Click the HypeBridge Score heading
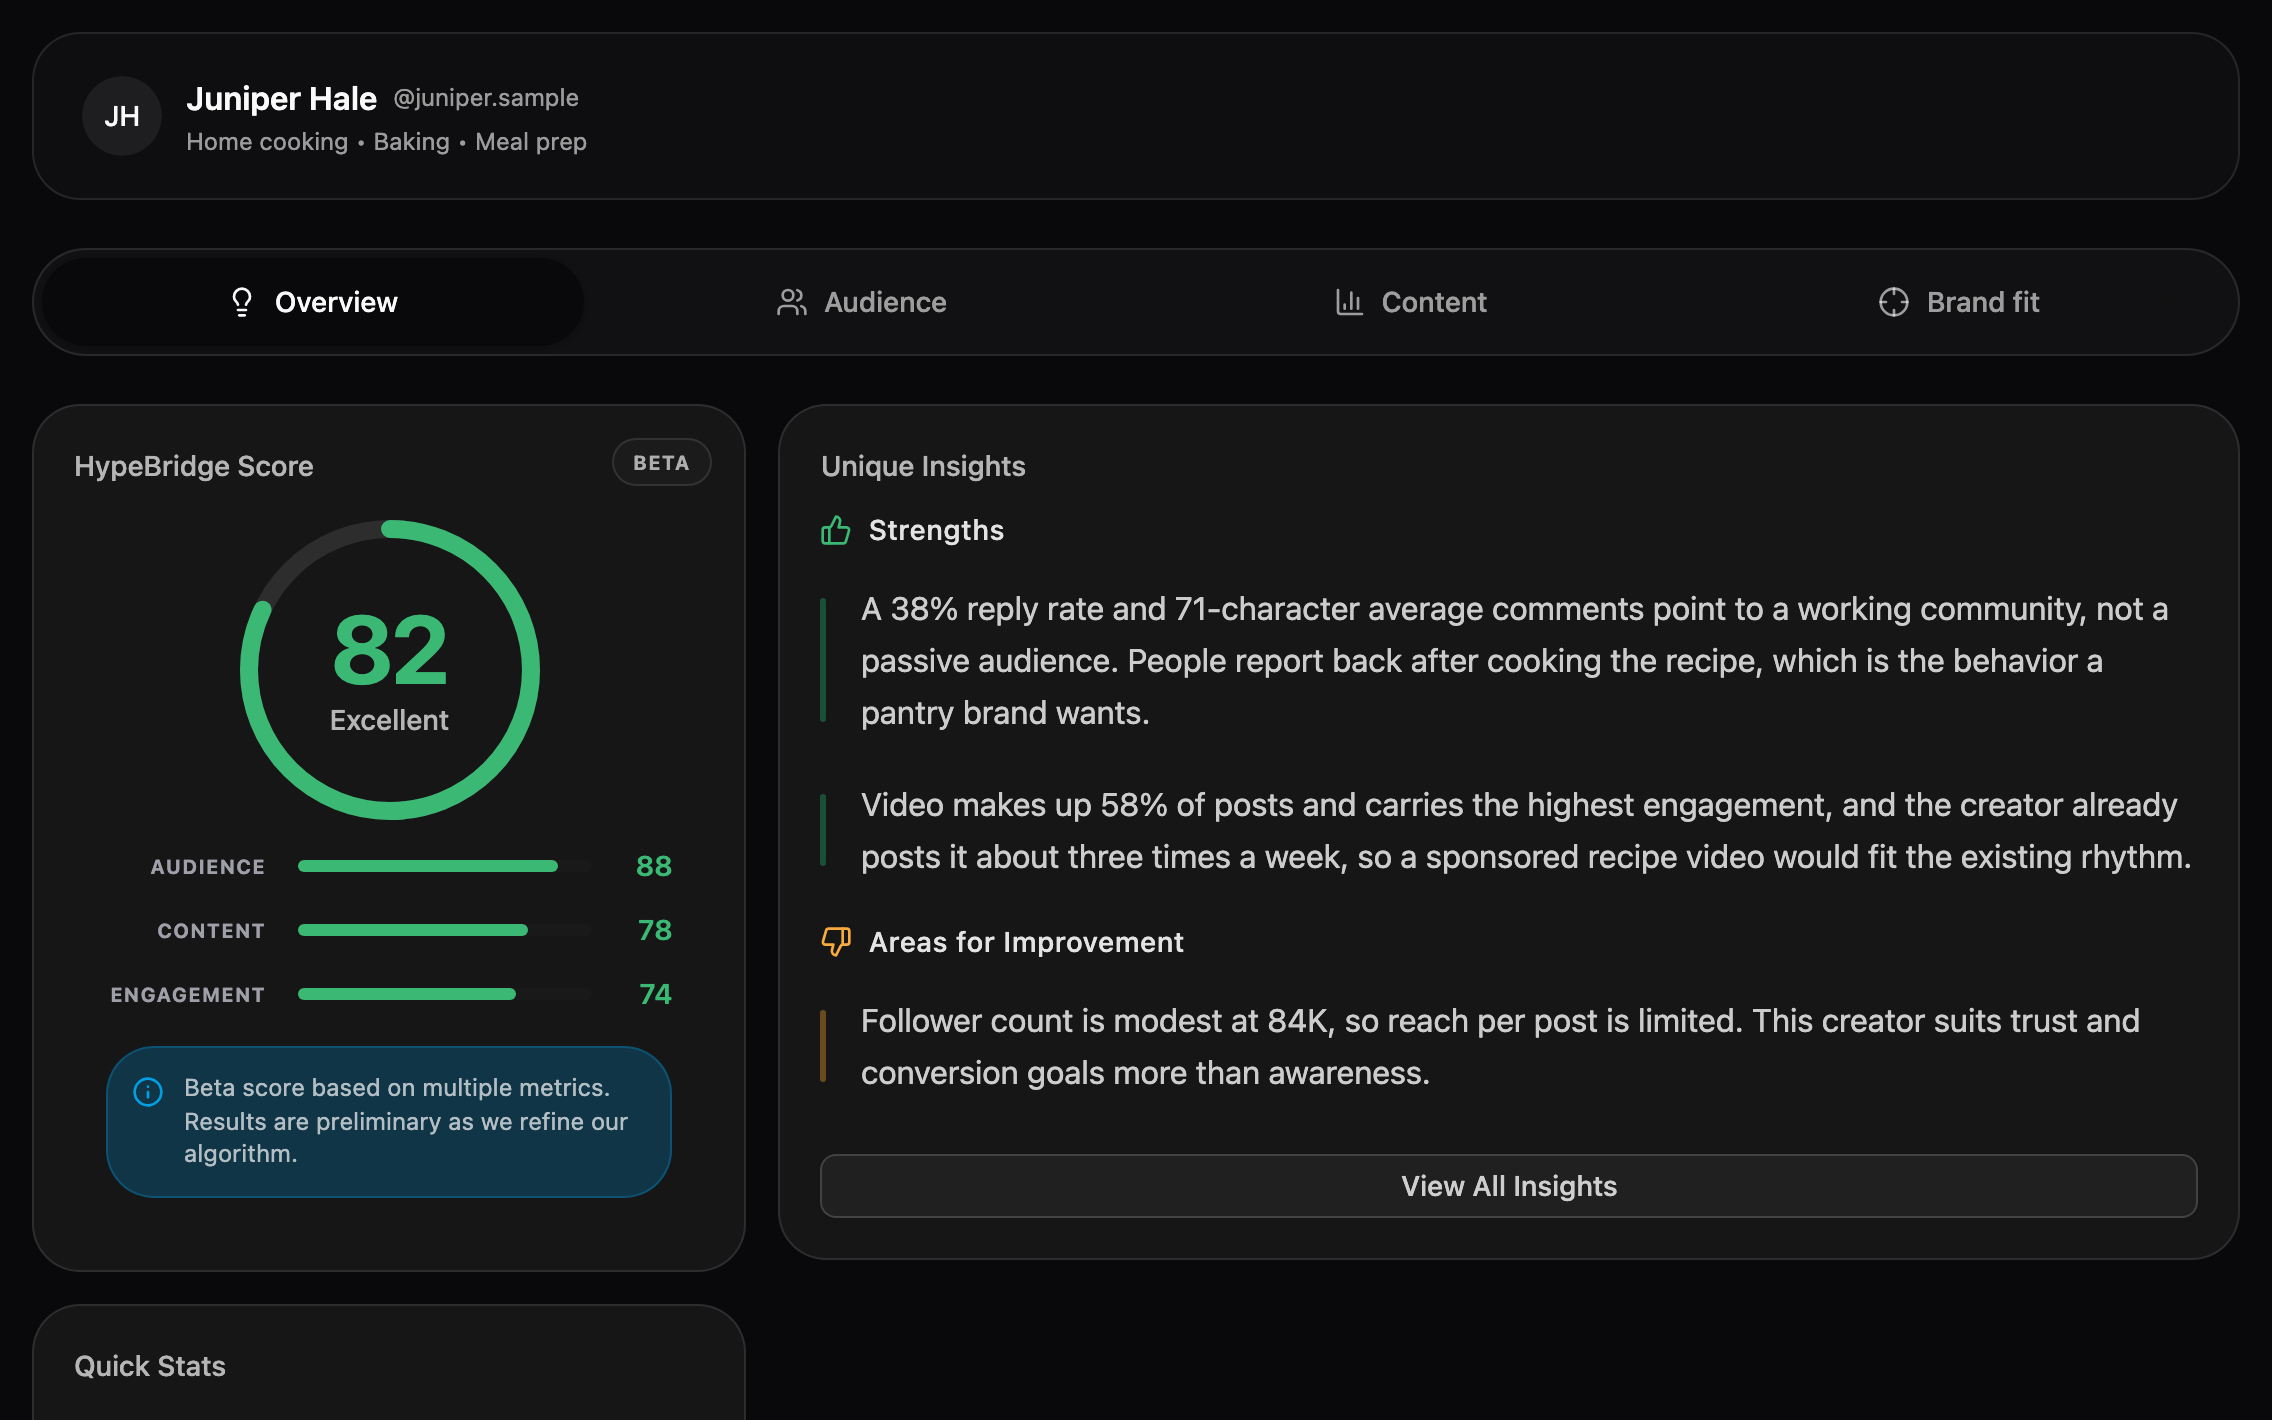2272x1420 pixels. tap(194, 466)
